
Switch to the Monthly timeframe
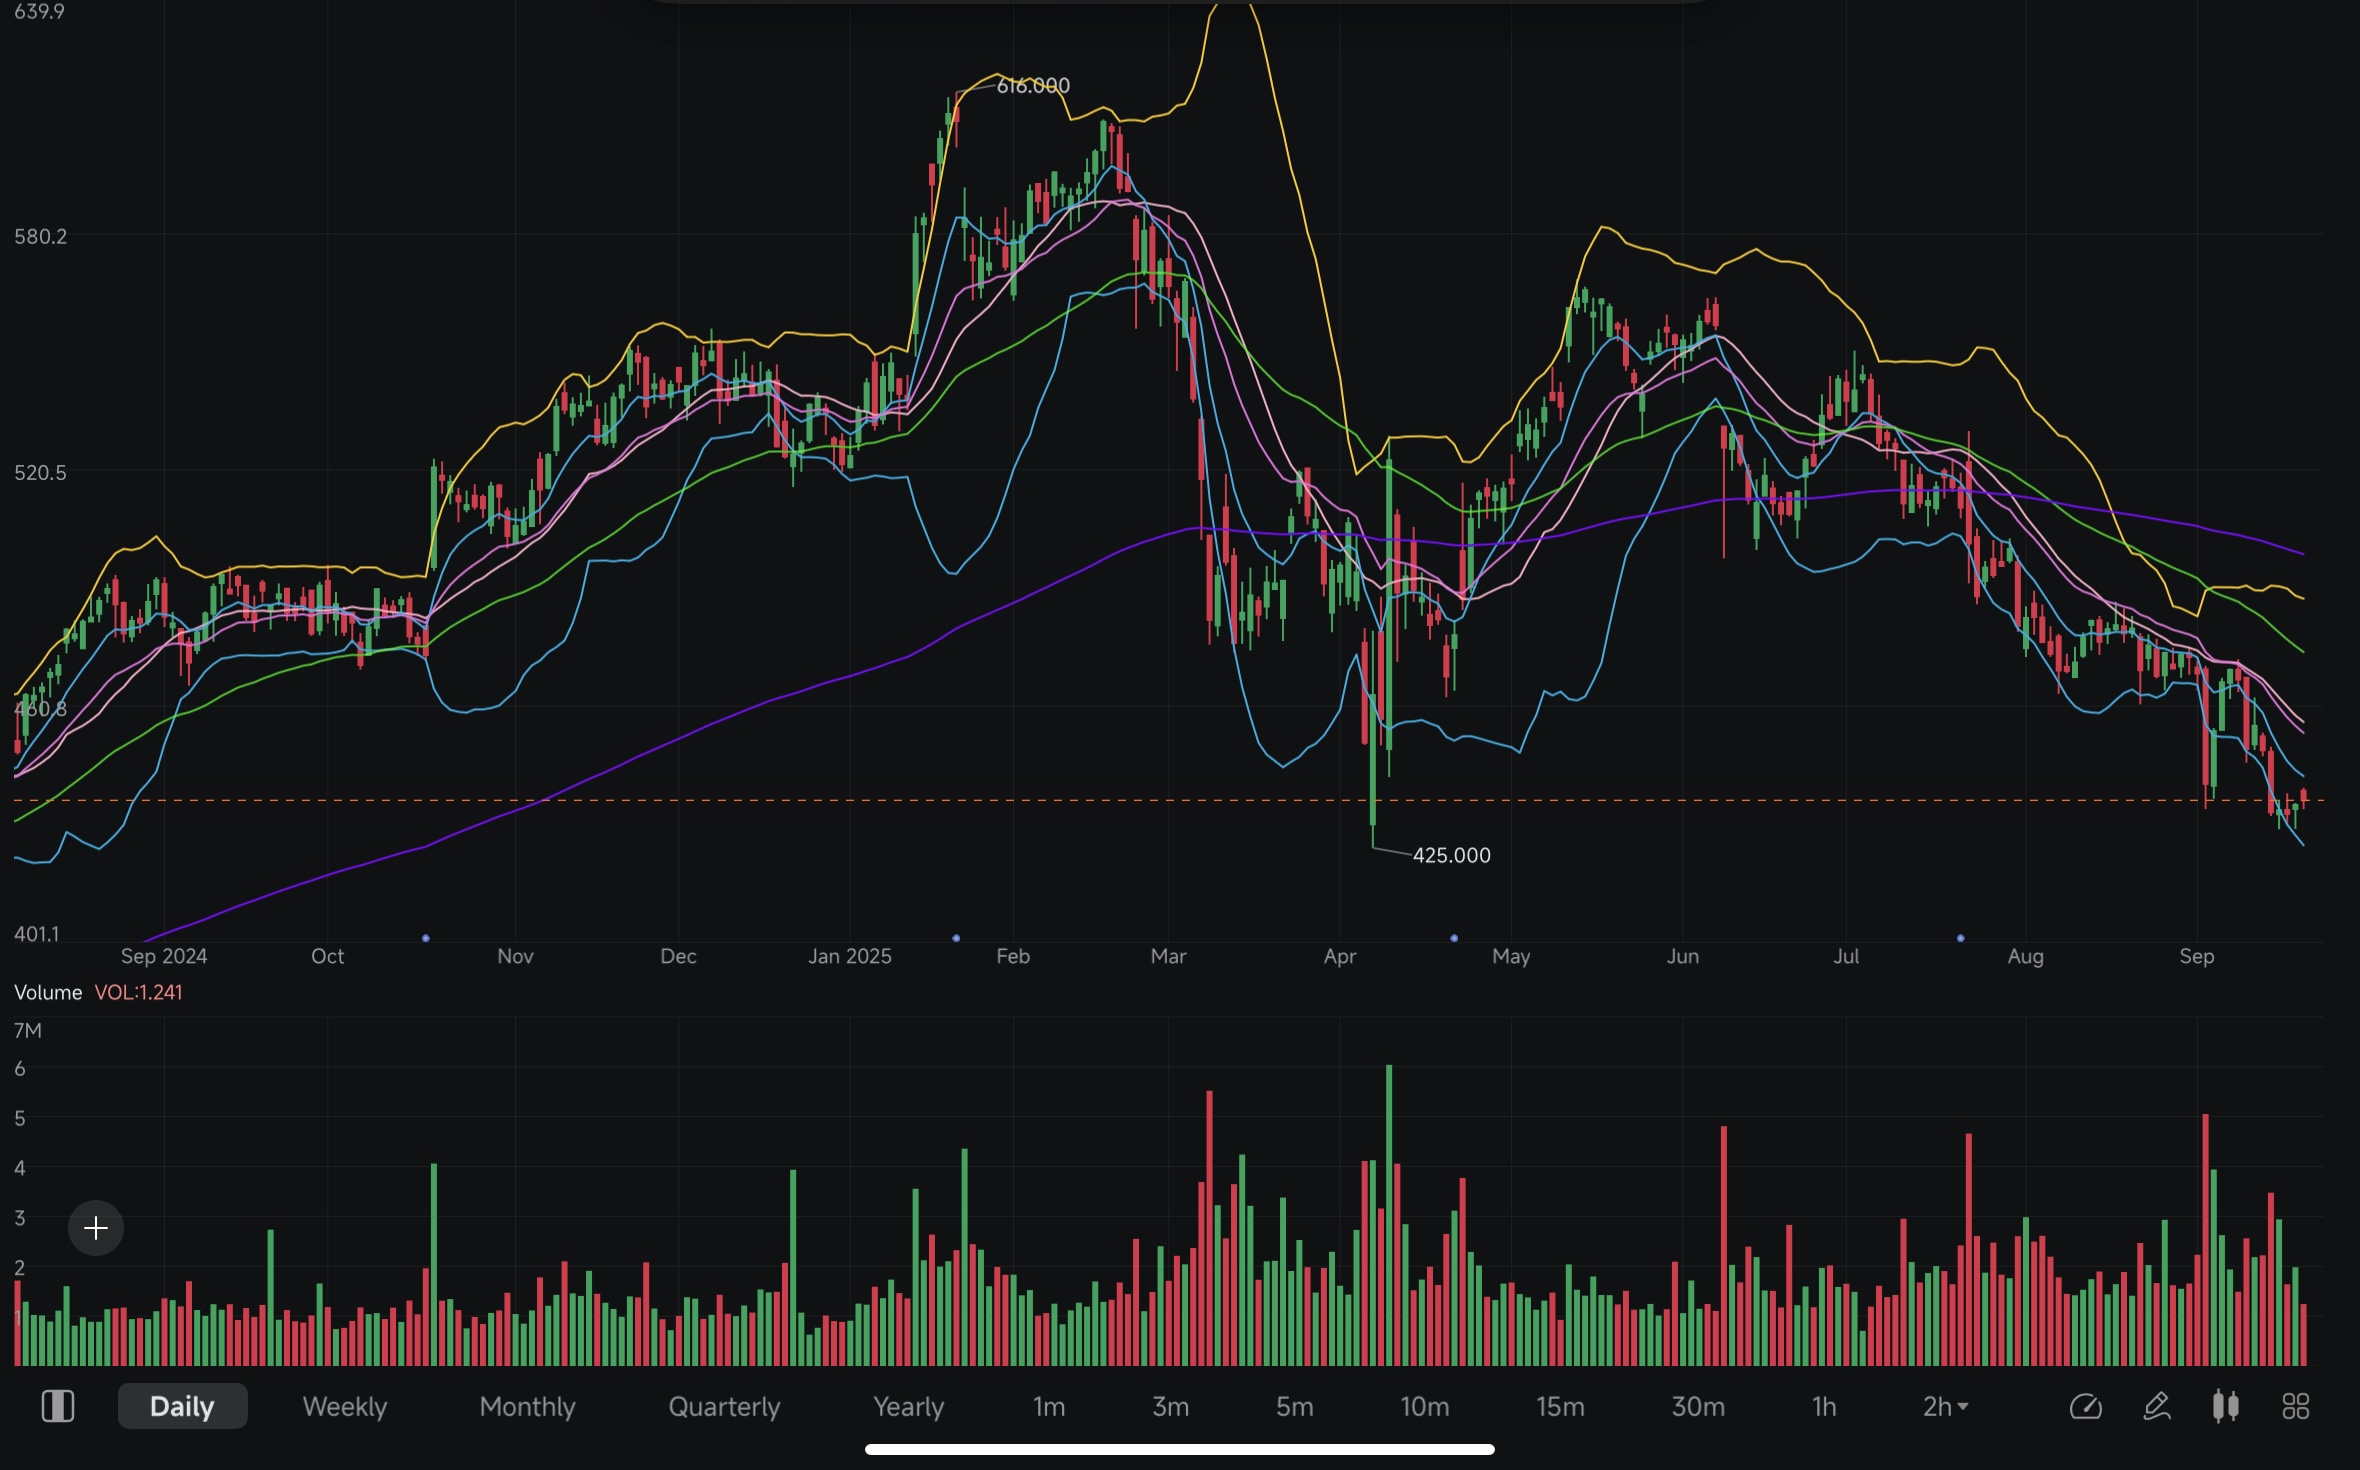(527, 1407)
